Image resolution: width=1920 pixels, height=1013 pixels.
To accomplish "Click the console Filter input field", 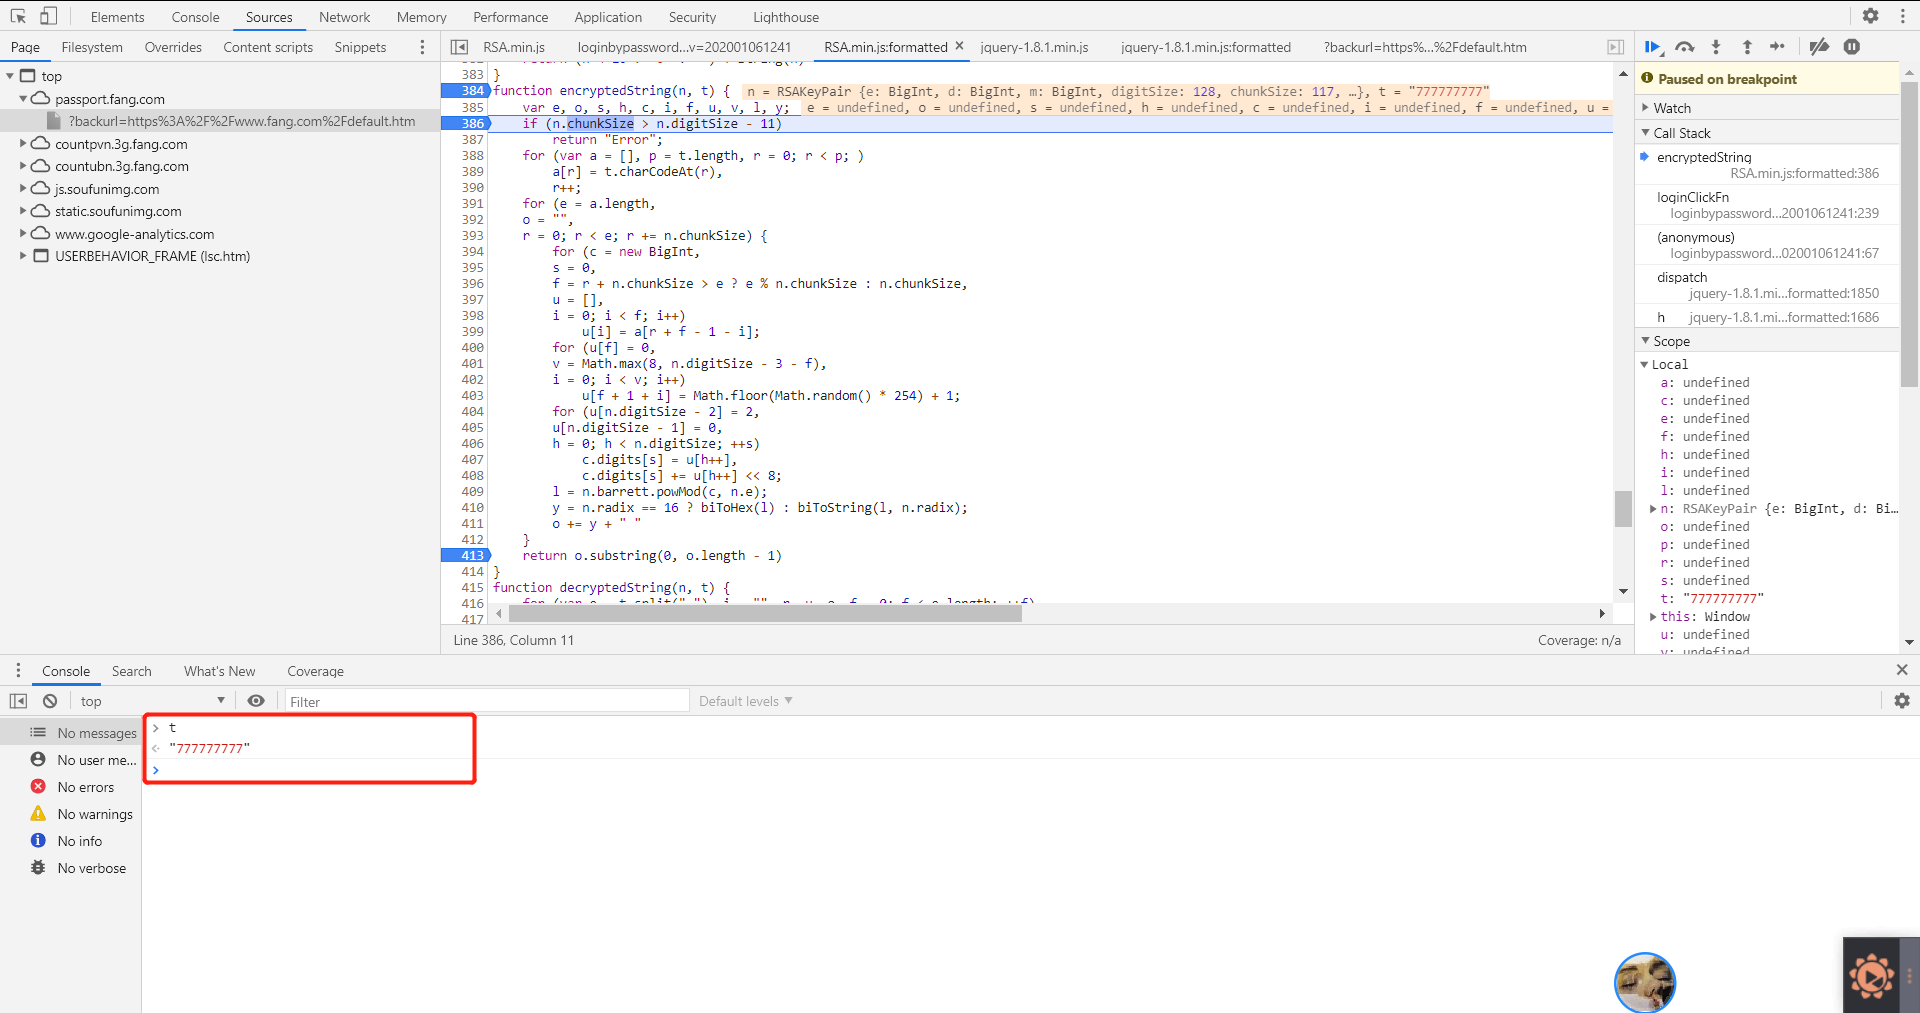I will 486,700.
